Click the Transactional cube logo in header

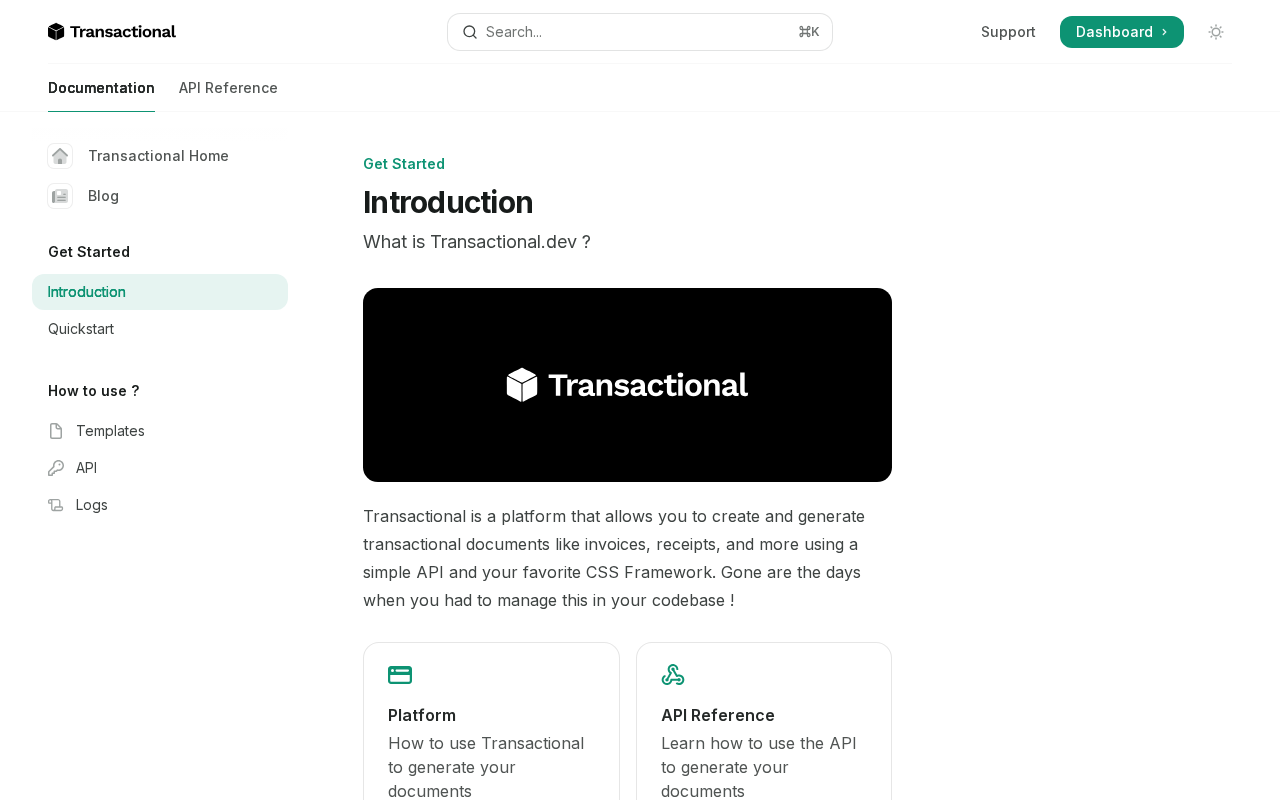click(56, 32)
